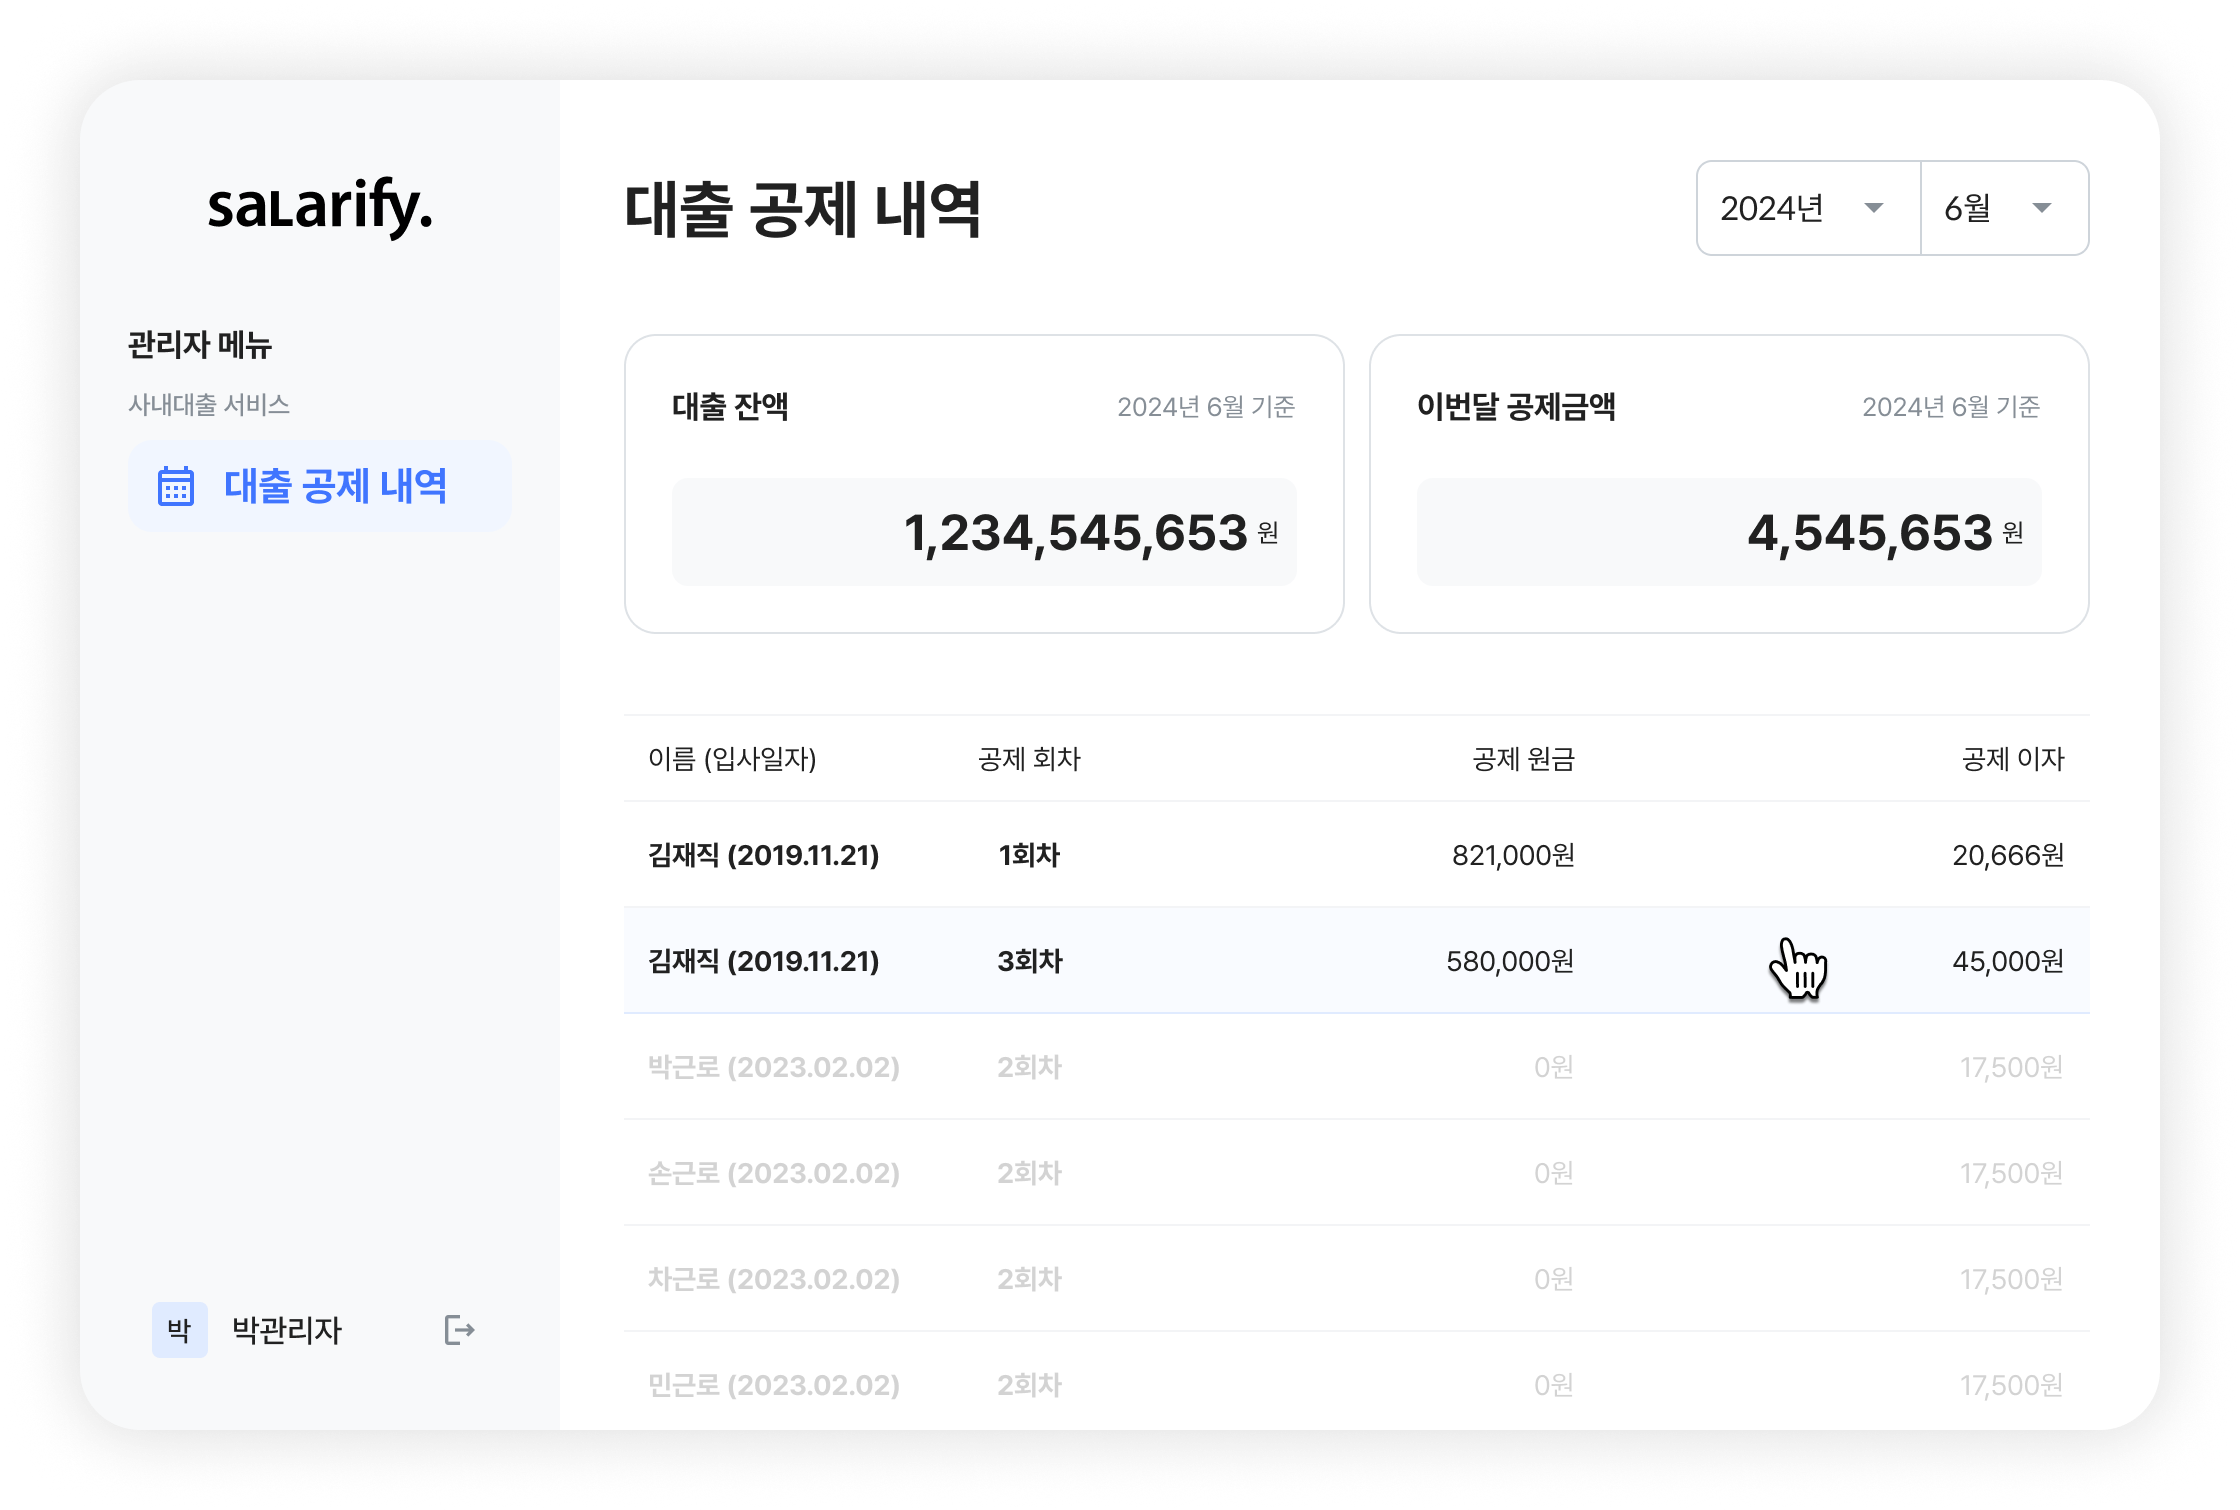
Task: Click the 공제 원금 column header
Action: tap(1523, 759)
